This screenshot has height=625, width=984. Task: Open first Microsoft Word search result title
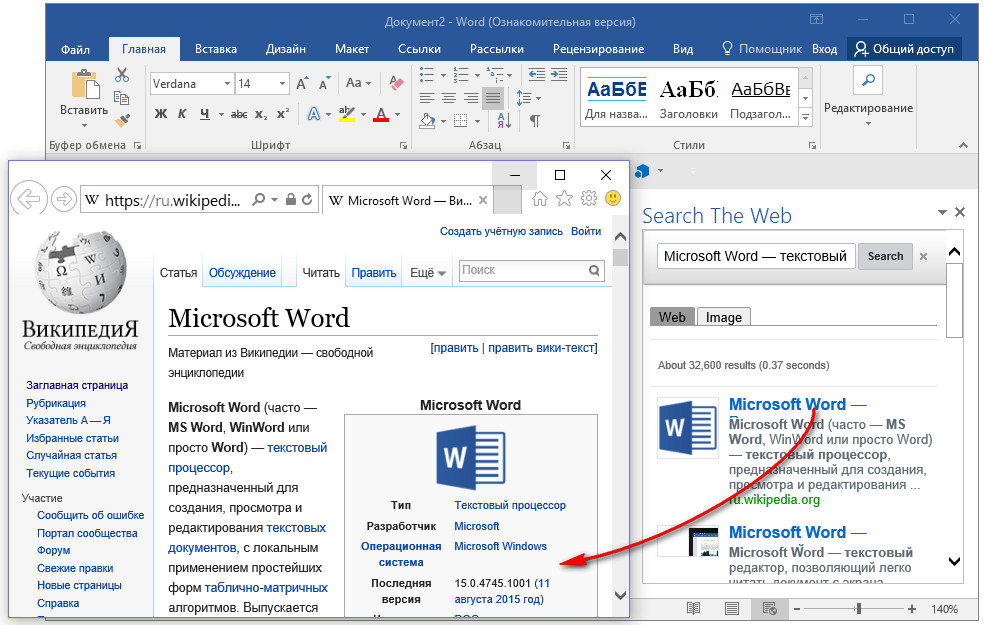[797, 405]
